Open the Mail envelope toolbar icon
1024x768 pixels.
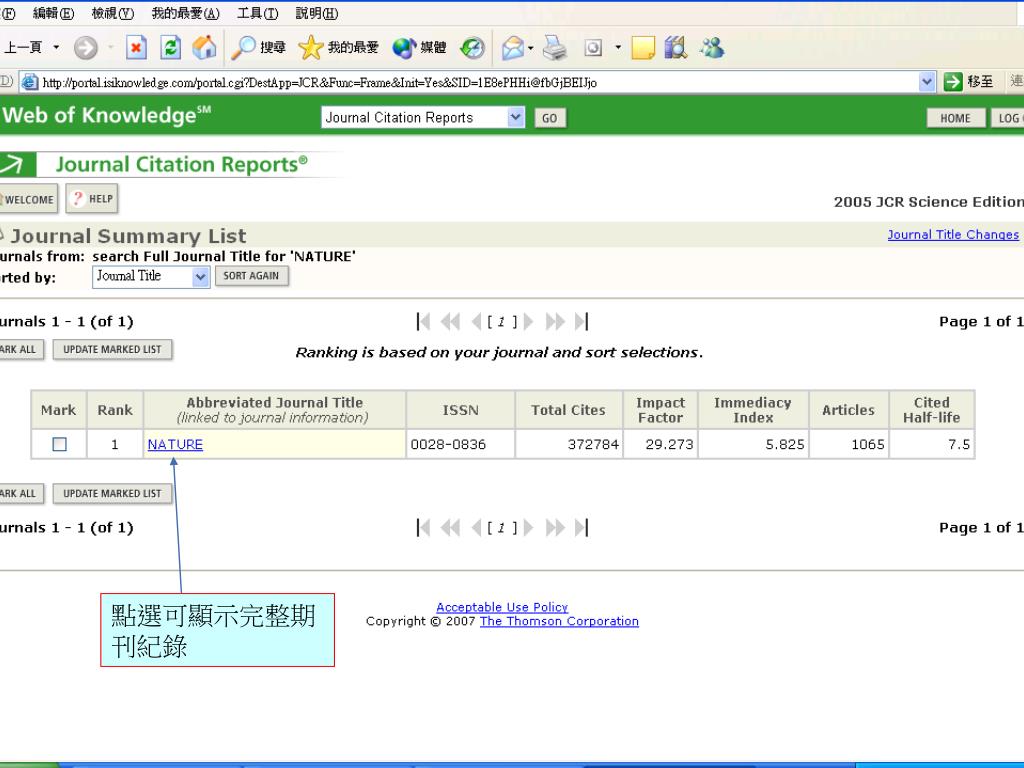pos(513,48)
